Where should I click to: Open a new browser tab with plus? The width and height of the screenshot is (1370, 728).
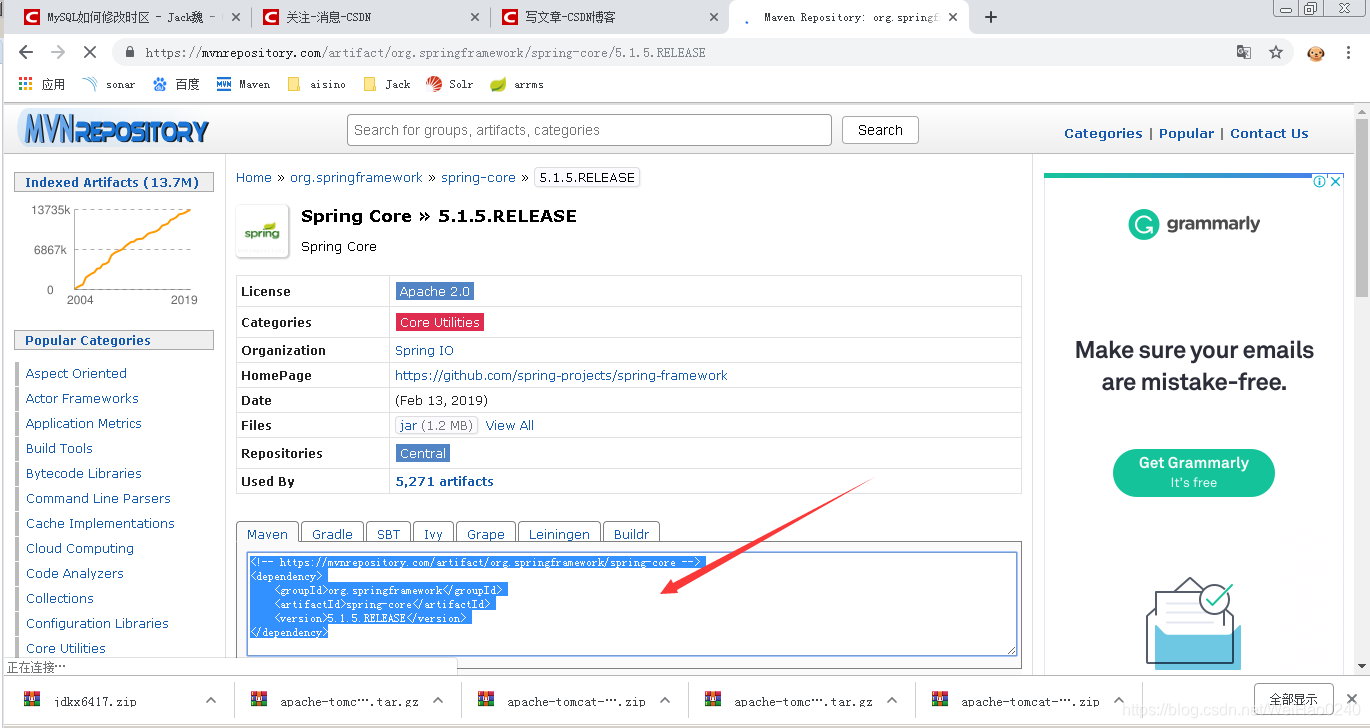coord(991,17)
